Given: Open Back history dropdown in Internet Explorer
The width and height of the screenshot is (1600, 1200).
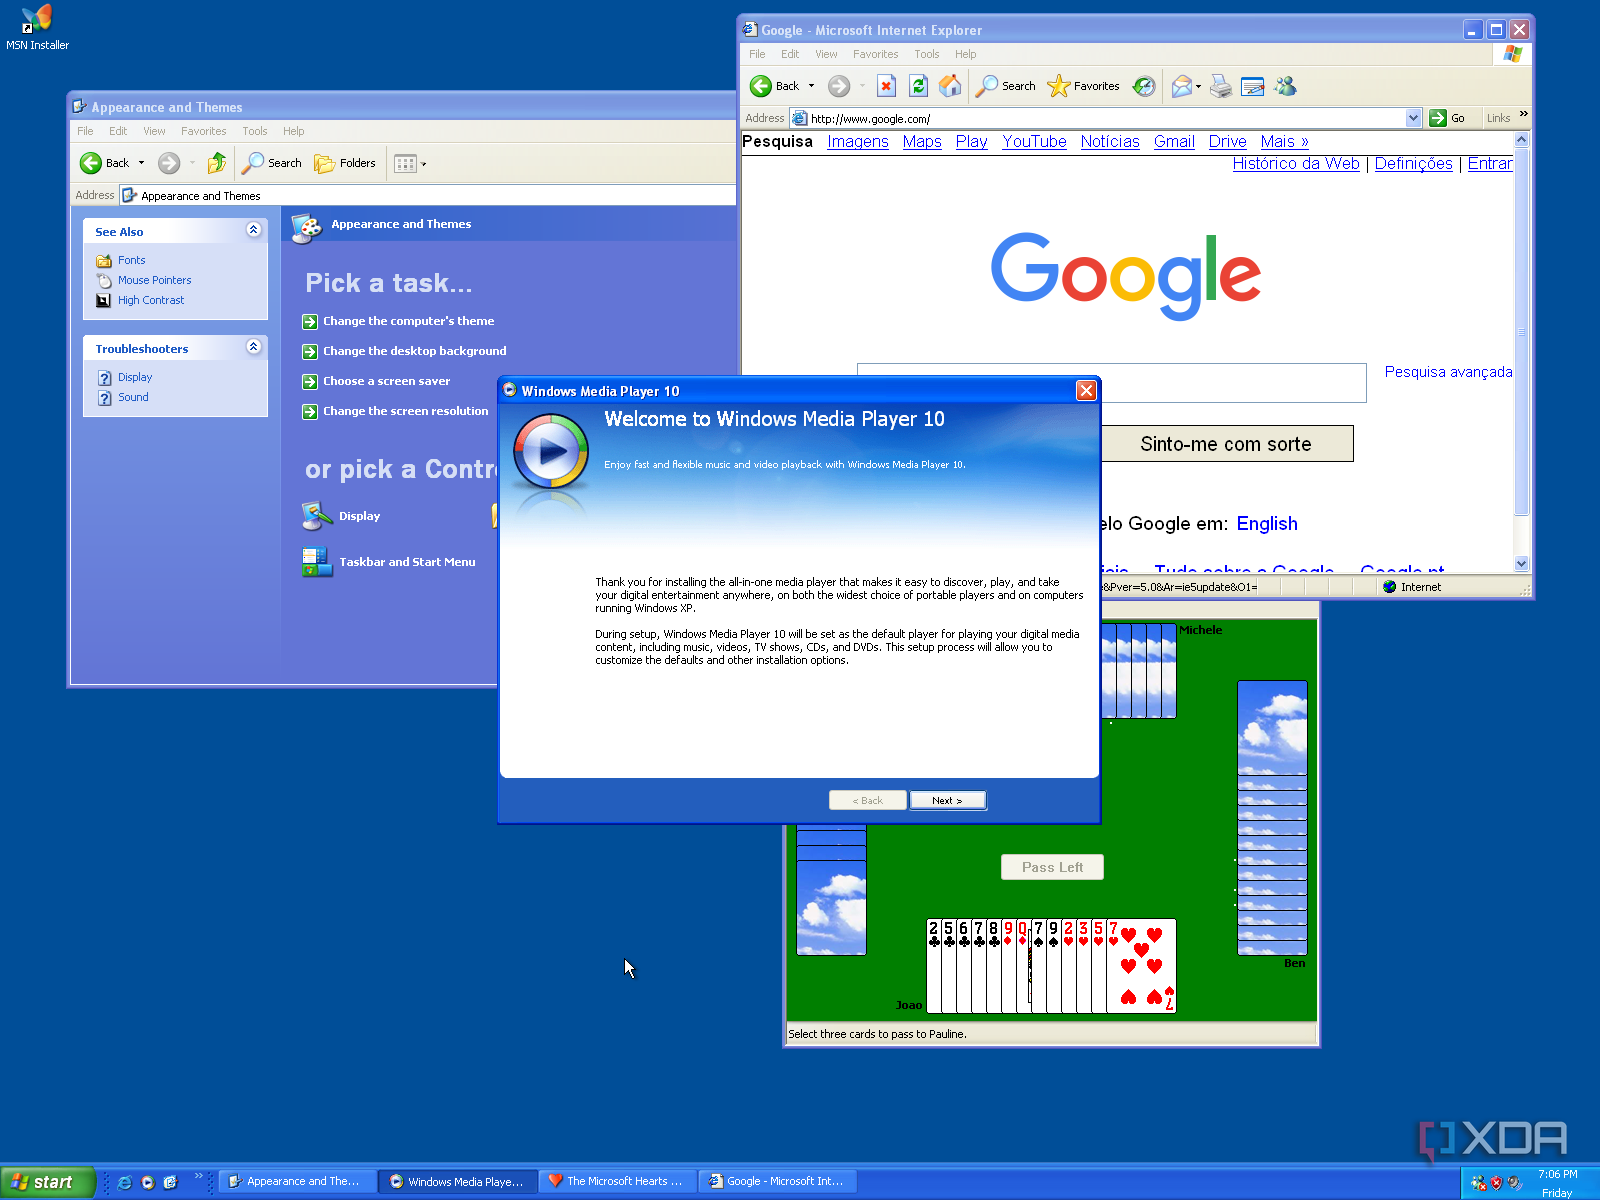Looking at the screenshot, I should tap(811, 87).
